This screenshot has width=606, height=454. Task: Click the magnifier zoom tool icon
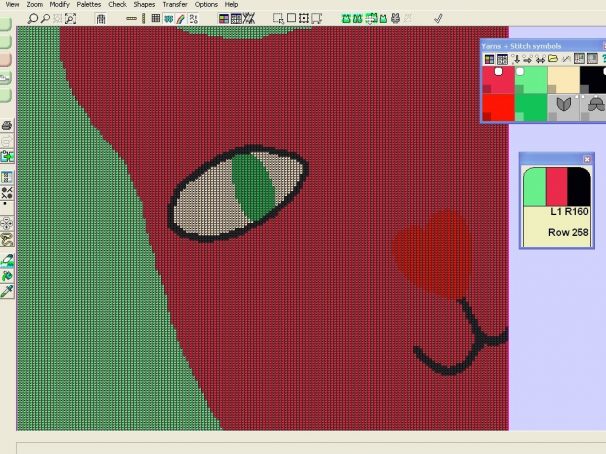pos(33,18)
